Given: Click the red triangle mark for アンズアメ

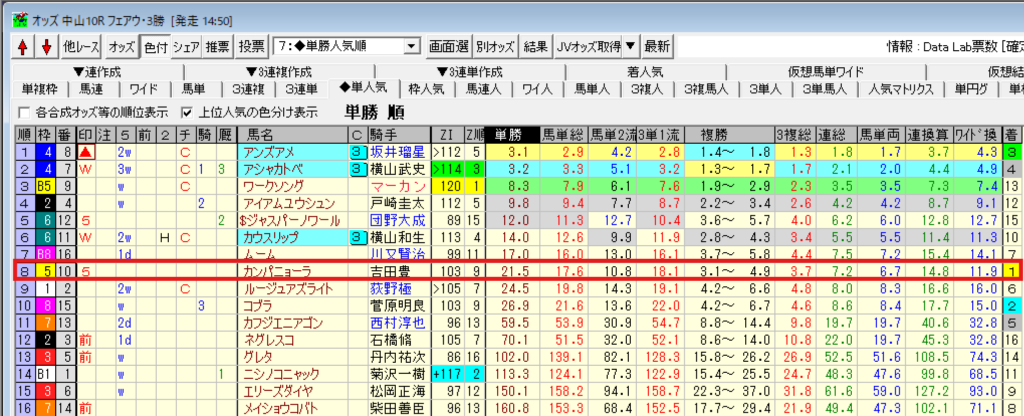Looking at the screenshot, I should point(87,152).
